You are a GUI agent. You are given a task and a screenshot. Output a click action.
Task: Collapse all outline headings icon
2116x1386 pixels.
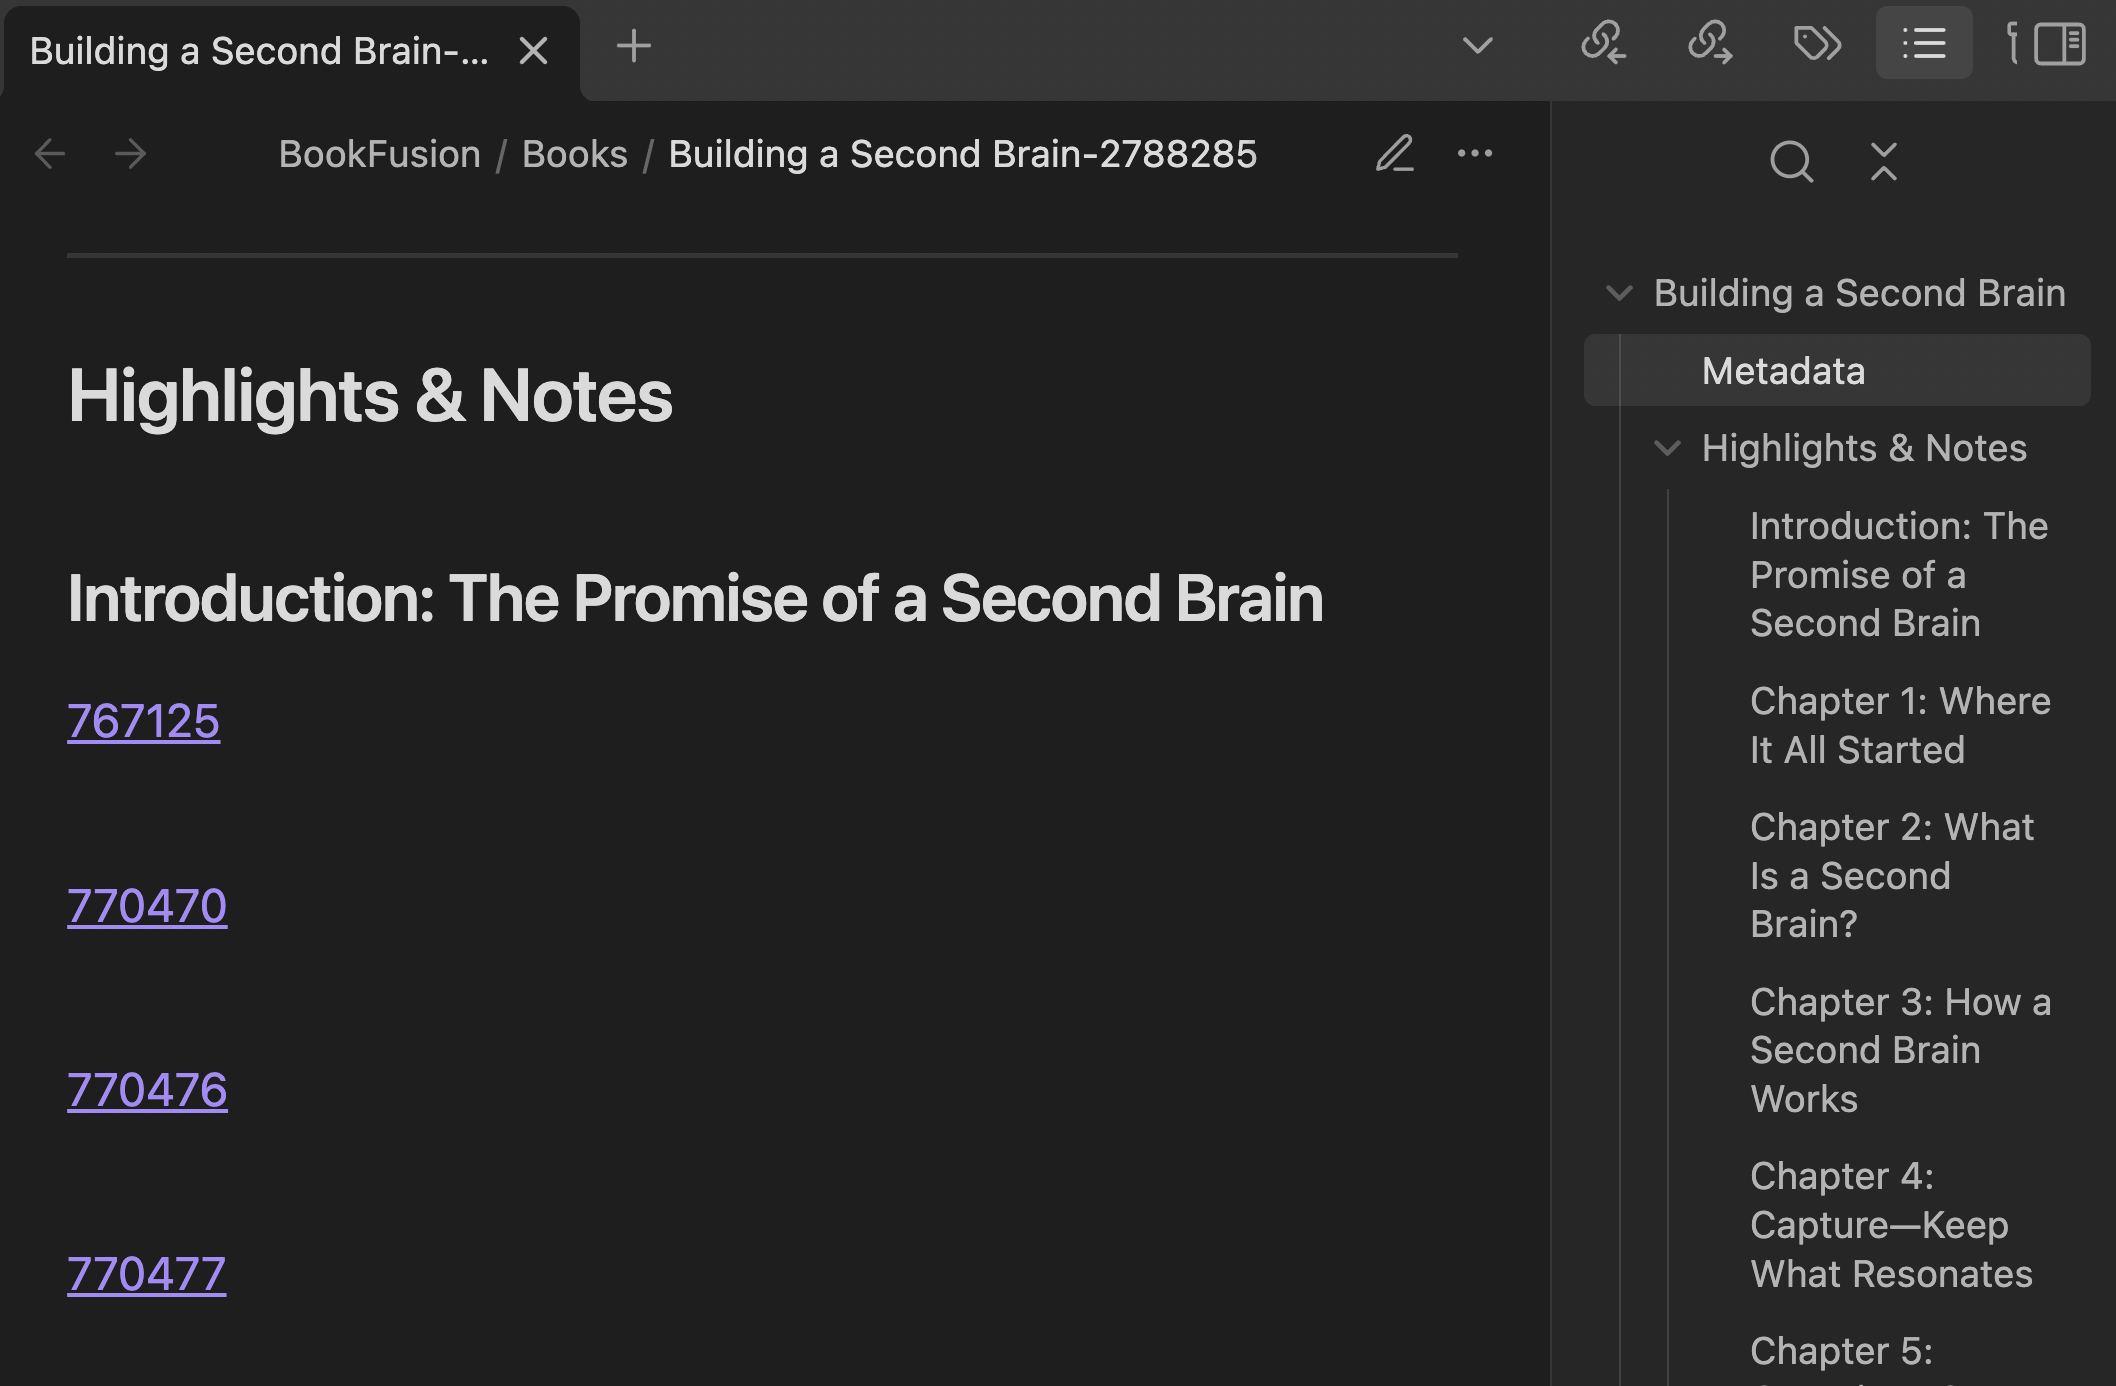(1884, 161)
